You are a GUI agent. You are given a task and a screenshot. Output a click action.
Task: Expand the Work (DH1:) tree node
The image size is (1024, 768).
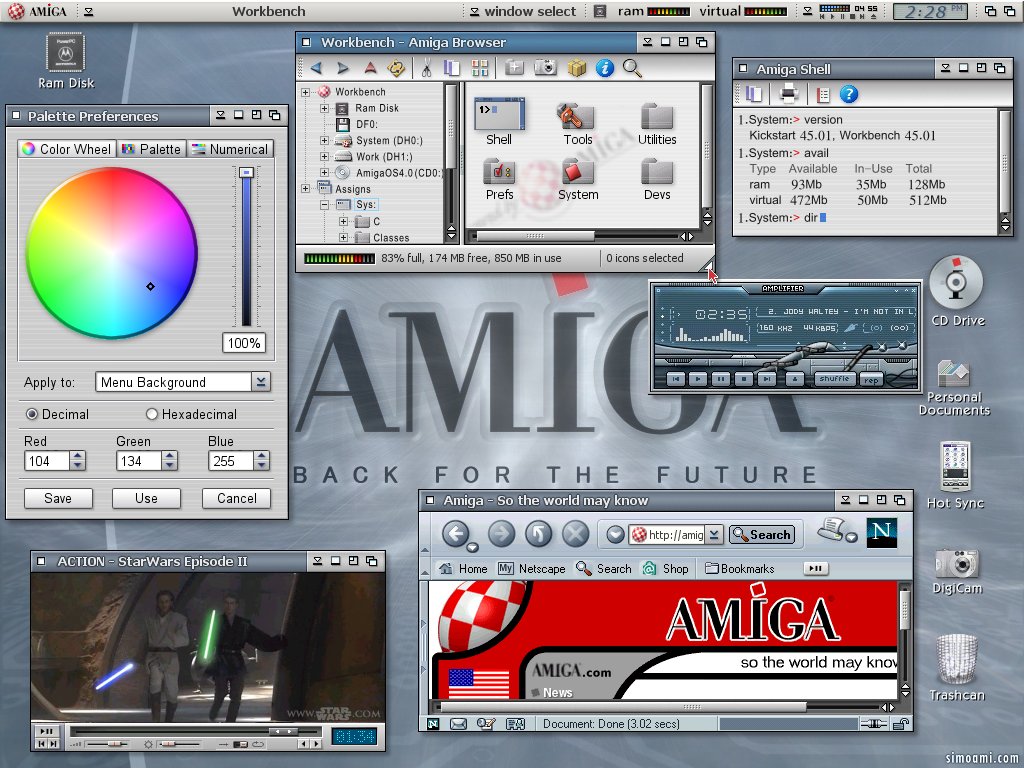pos(324,157)
